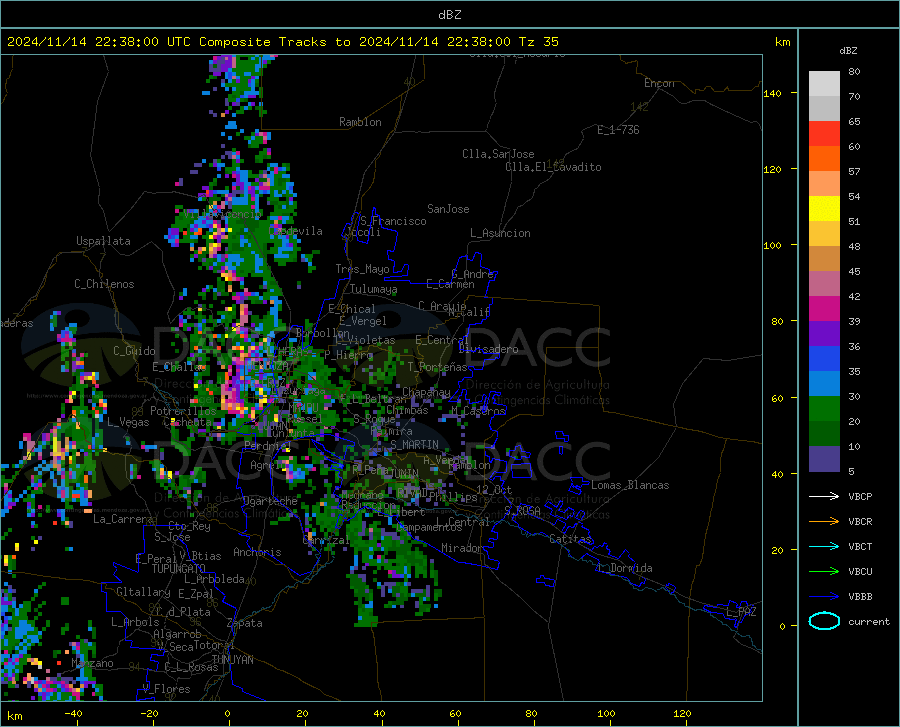Click the Potrerillos location label
Screen dimensions: 900x727
(x=183, y=411)
